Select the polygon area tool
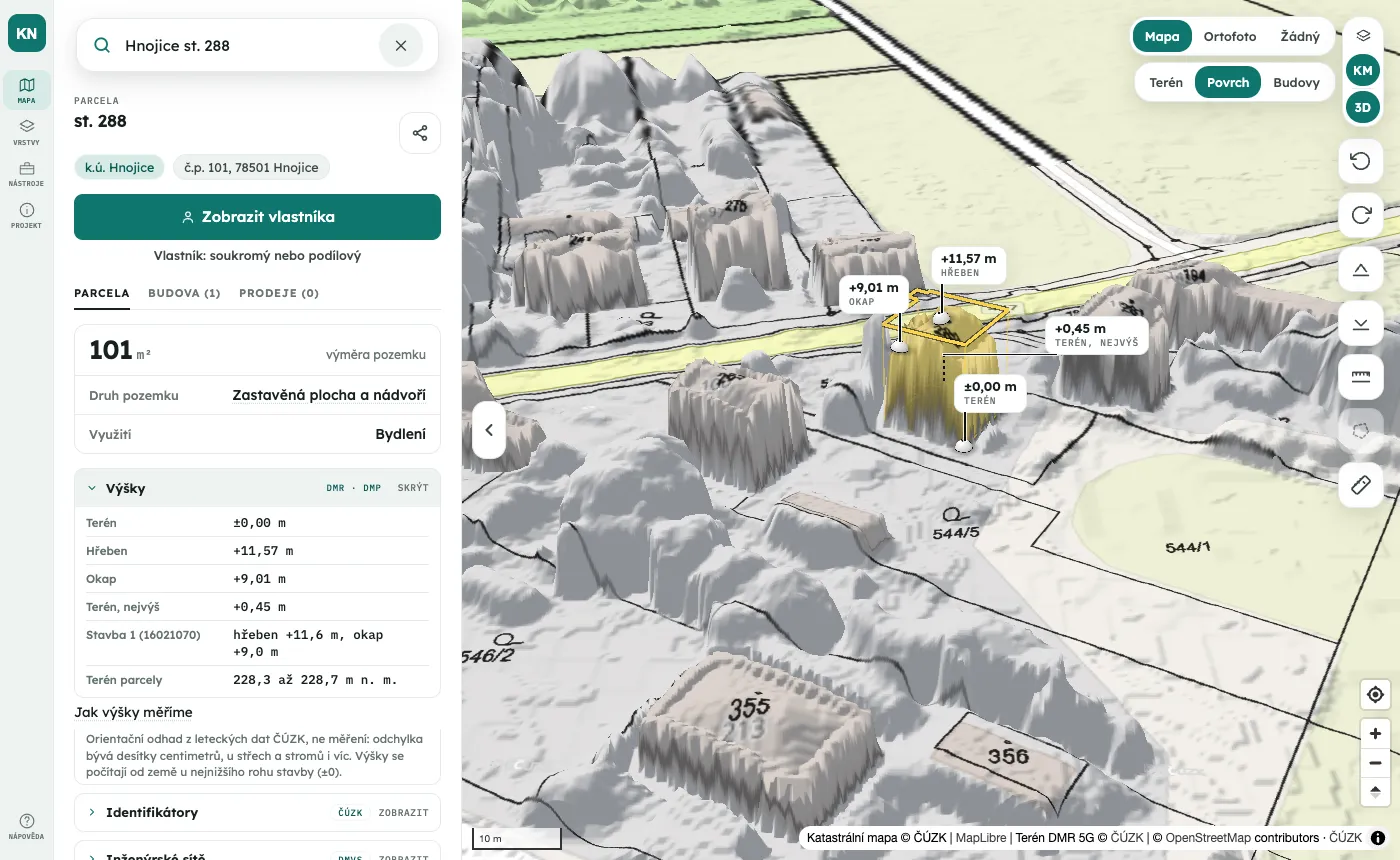This screenshot has height=860, width=1400. pyautogui.click(x=1360, y=431)
